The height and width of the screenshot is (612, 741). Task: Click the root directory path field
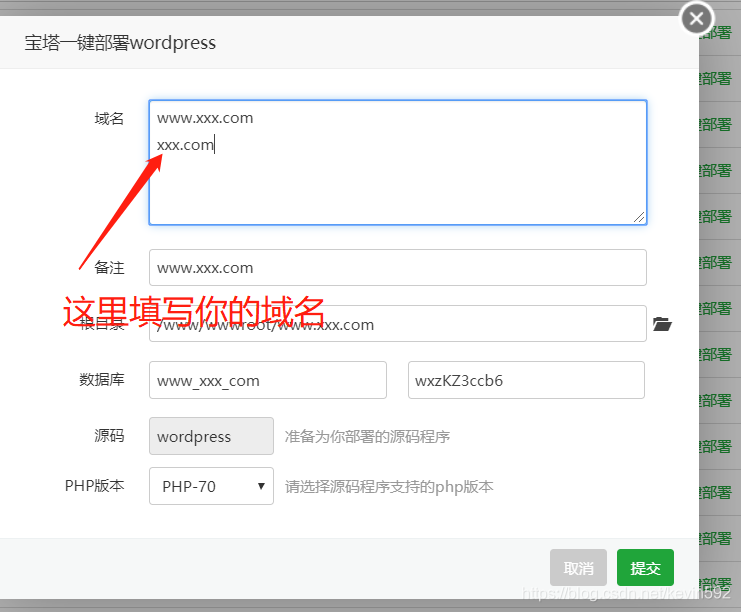click(x=398, y=324)
